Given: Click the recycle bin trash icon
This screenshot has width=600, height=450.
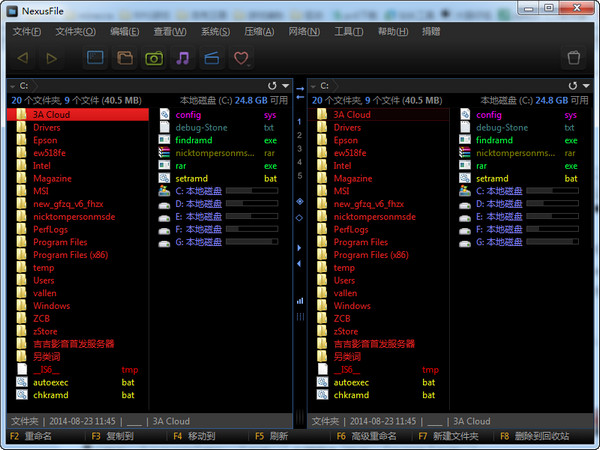Looking at the screenshot, I should pyautogui.click(x=573, y=59).
